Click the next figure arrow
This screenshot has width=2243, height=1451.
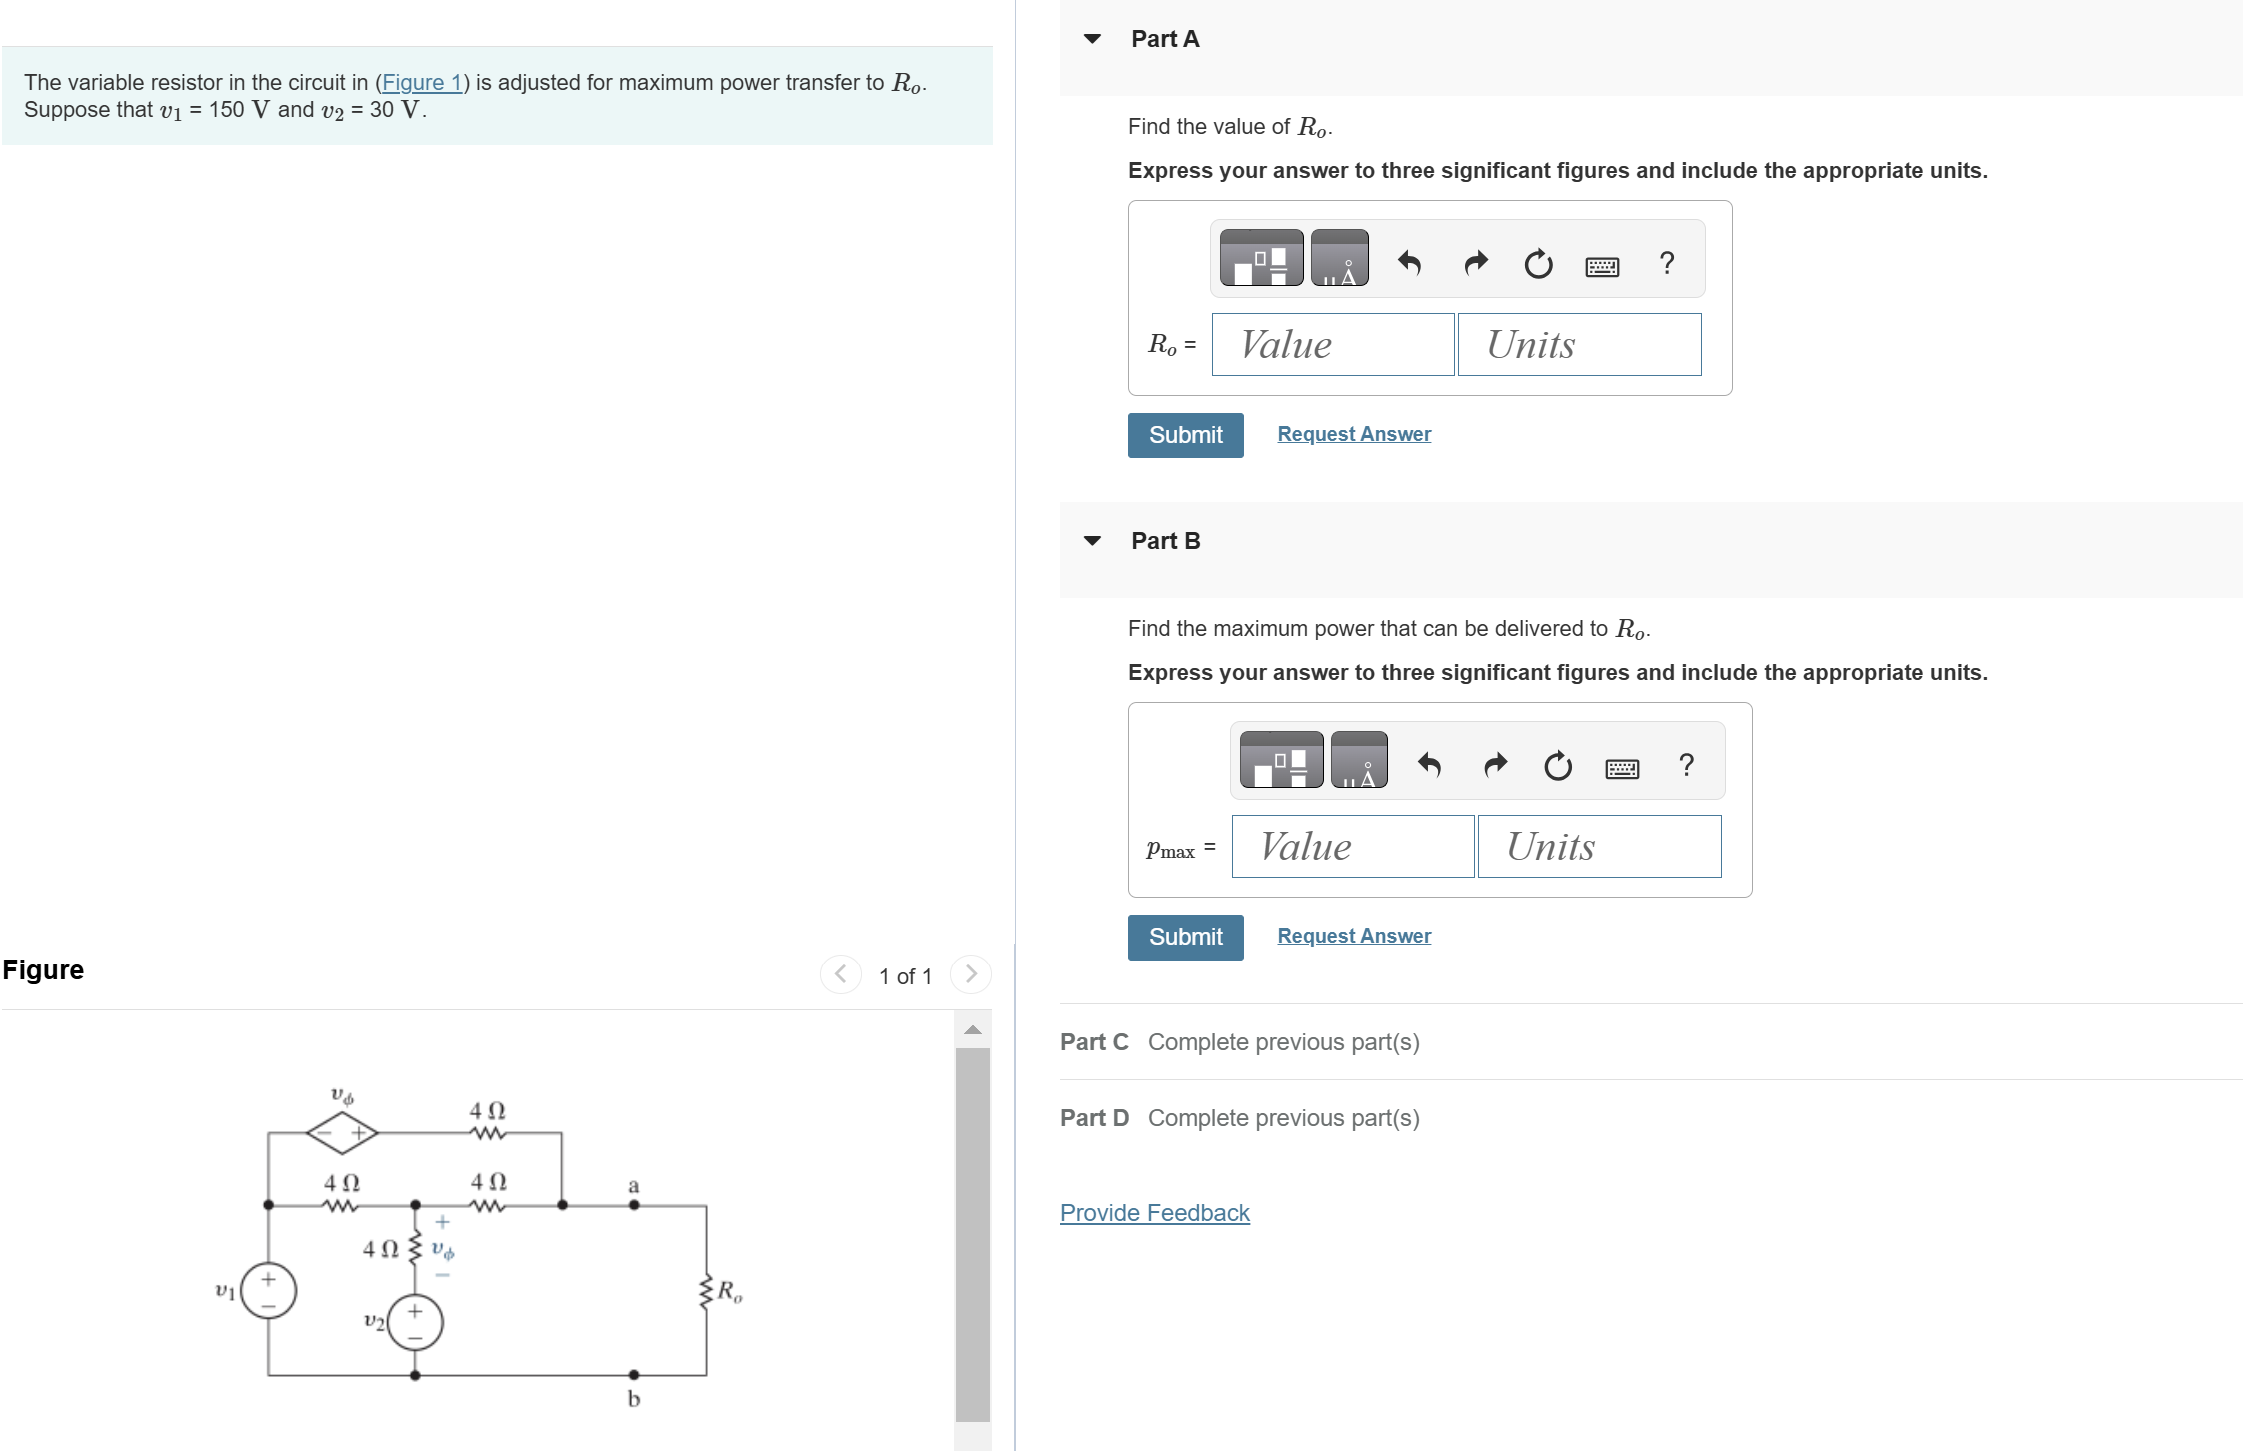click(970, 973)
